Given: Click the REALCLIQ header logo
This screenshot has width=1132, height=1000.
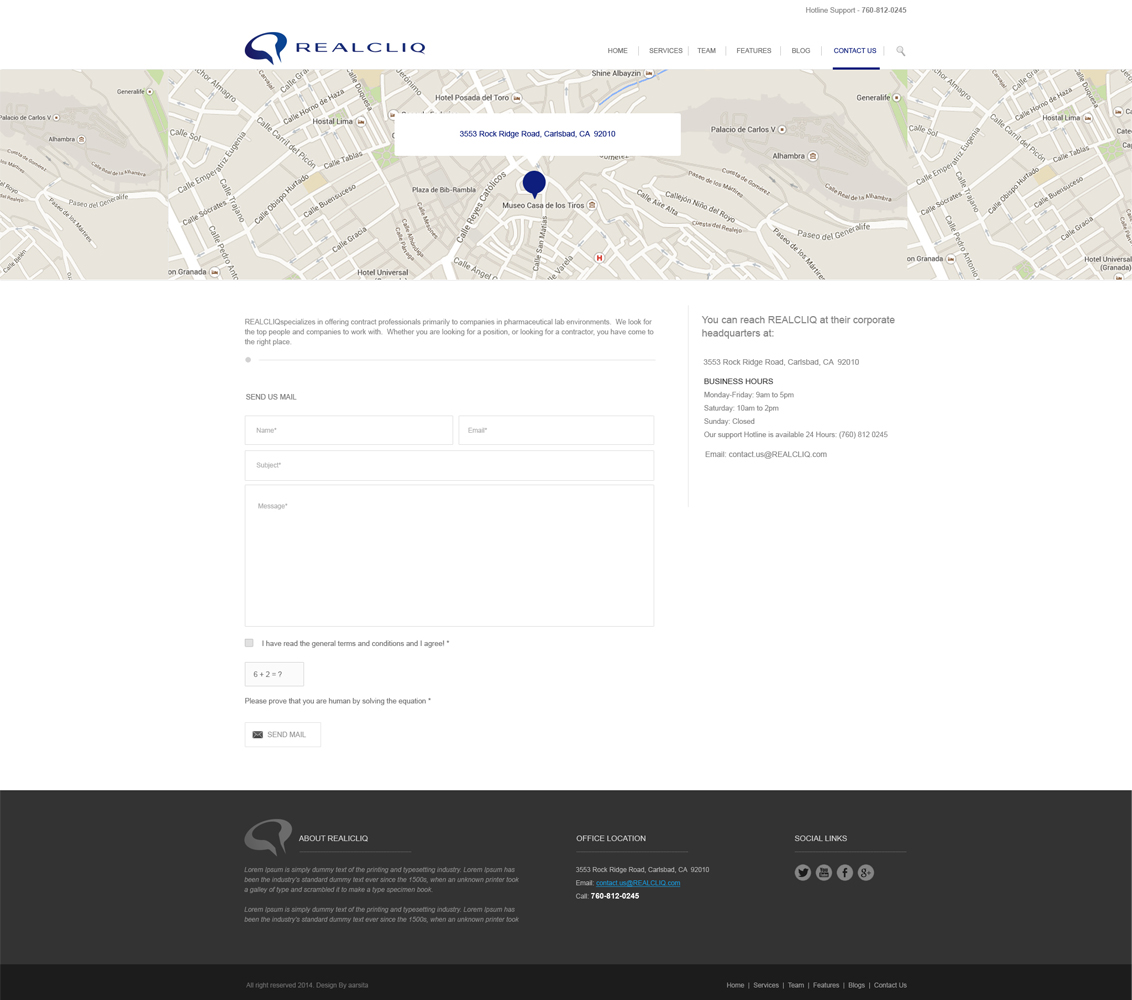Looking at the screenshot, I should point(335,48).
